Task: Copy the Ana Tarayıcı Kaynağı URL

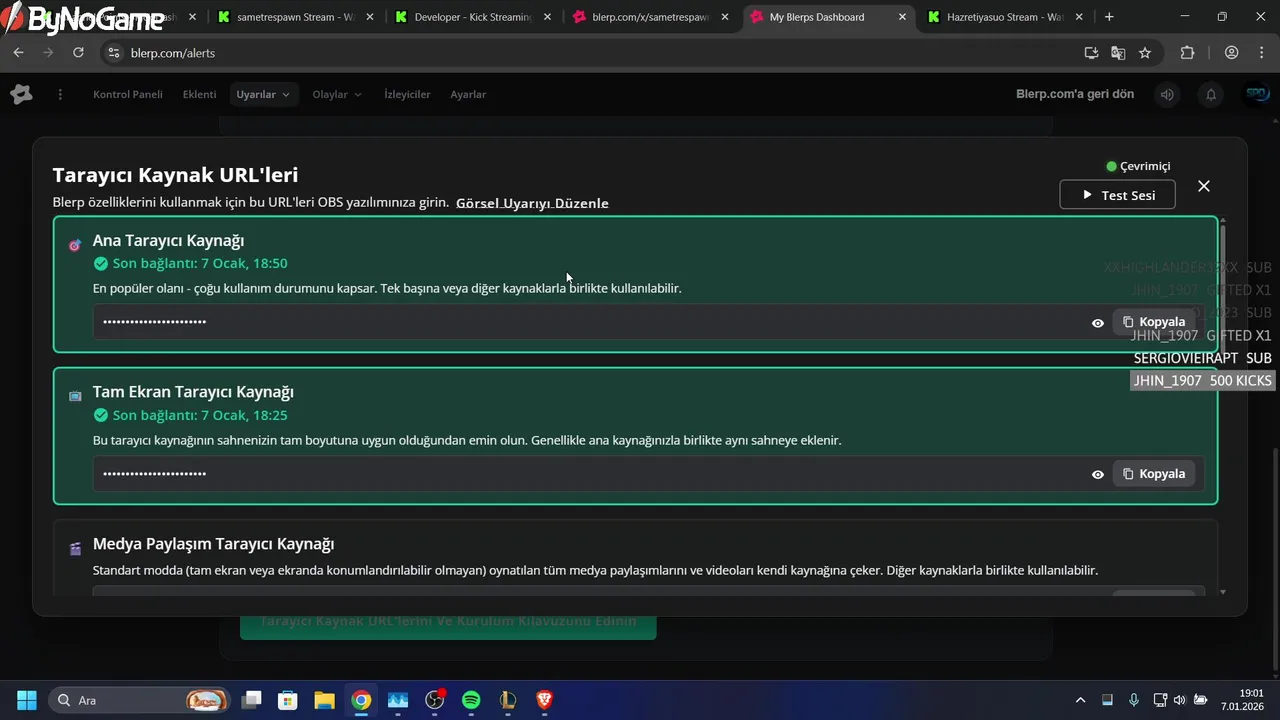Action: [x=1154, y=322]
